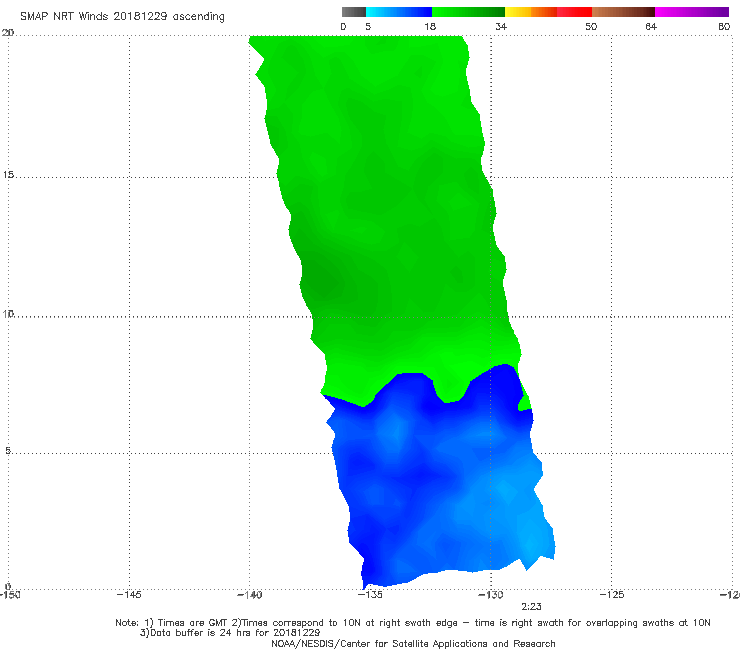Click the longitude axis label '-125'

pyautogui.click(x=612, y=594)
